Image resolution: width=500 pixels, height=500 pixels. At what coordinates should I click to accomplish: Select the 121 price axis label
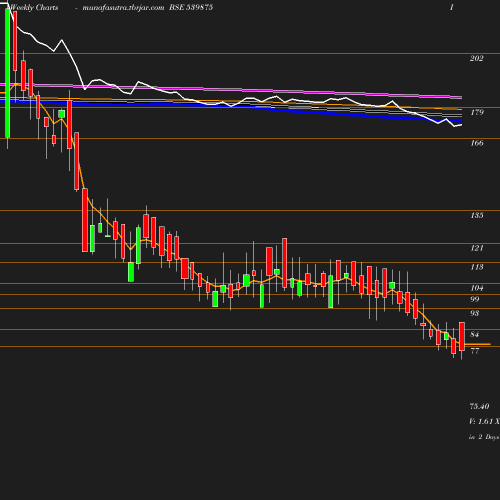477,248
